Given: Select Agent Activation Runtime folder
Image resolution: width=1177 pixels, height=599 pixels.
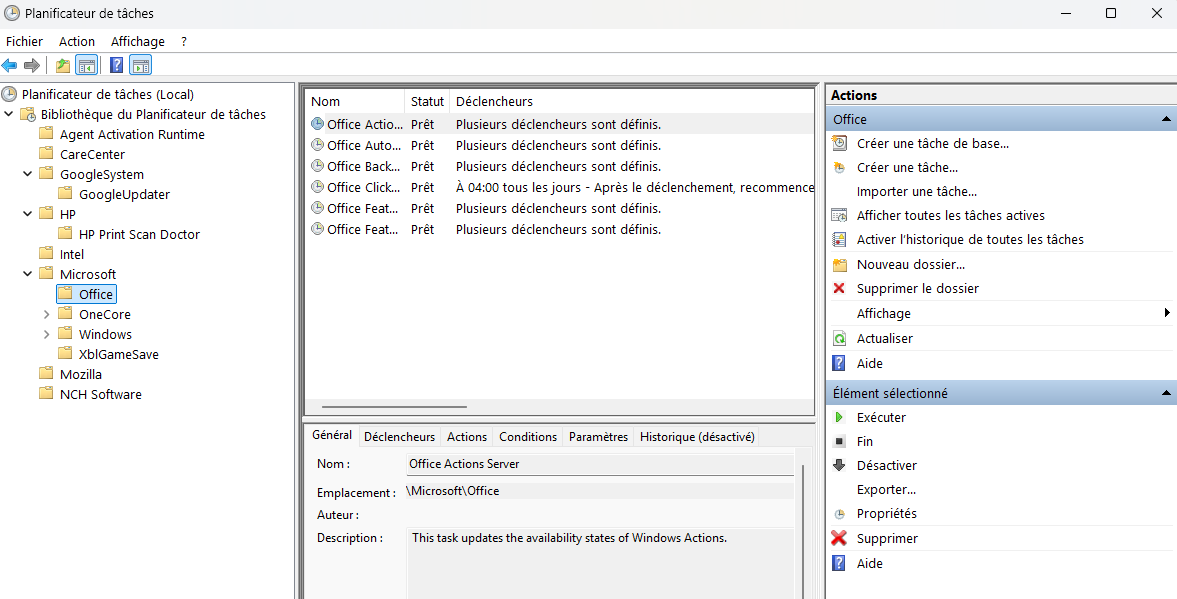Looking at the screenshot, I should (132, 134).
